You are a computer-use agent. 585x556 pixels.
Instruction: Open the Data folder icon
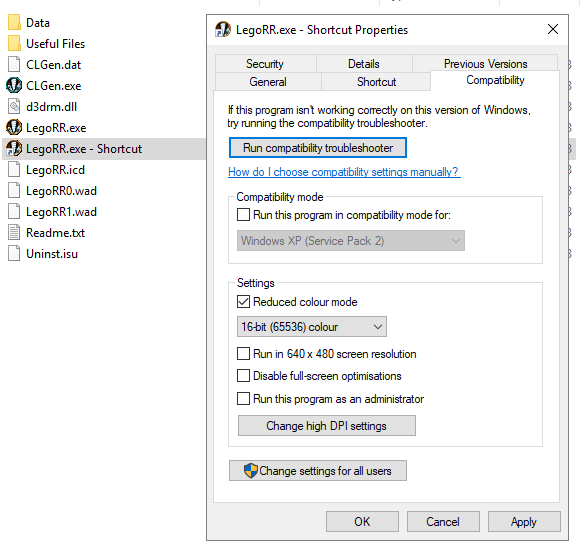pyautogui.click(x=14, y=22)
